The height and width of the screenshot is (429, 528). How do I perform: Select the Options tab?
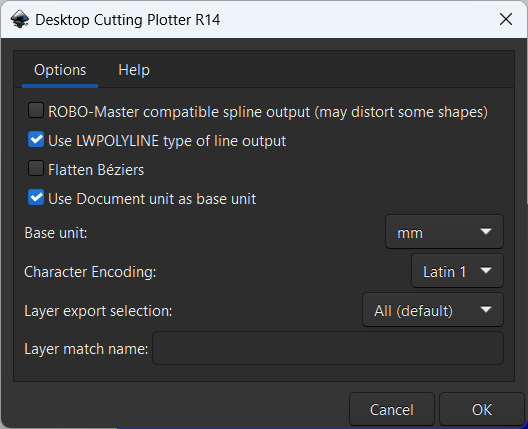(x=60, y=70)
